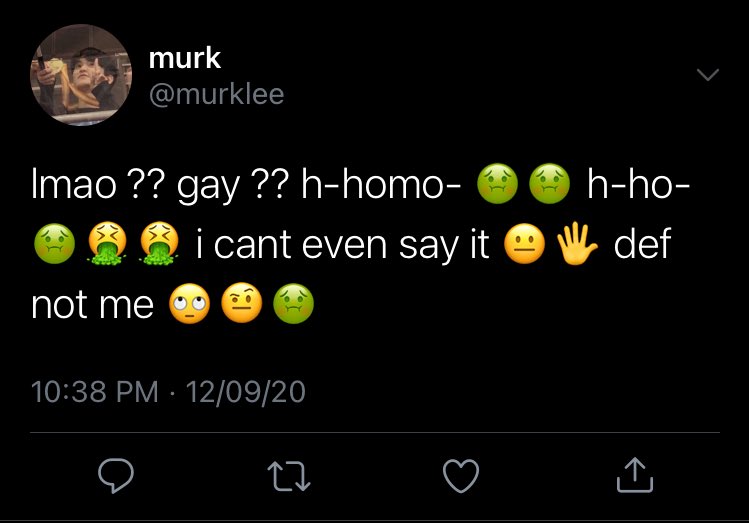749x523 pixels.
Task: Click the 12/09/20 date
Action: click(246, 392)
